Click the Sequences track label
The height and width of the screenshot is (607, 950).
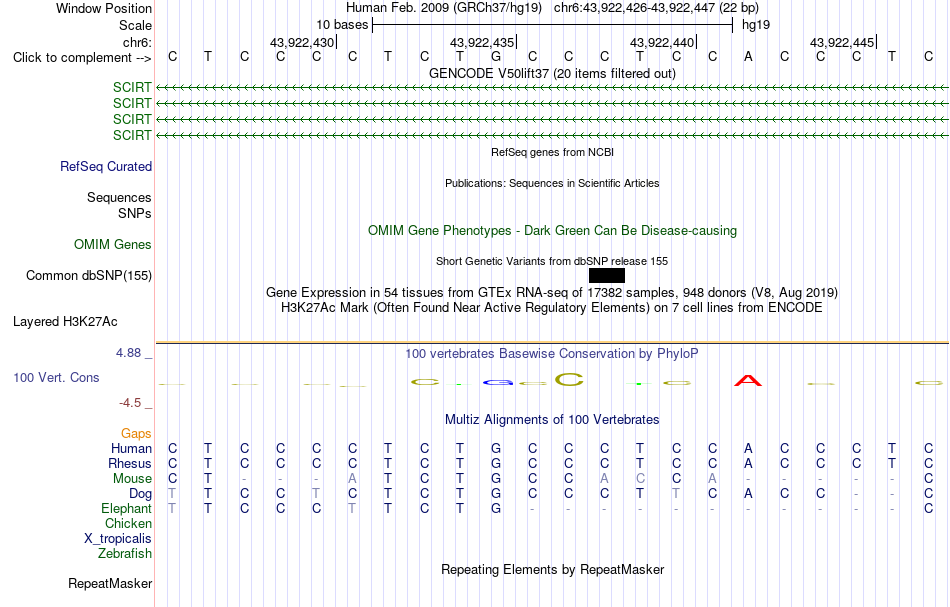119,197
